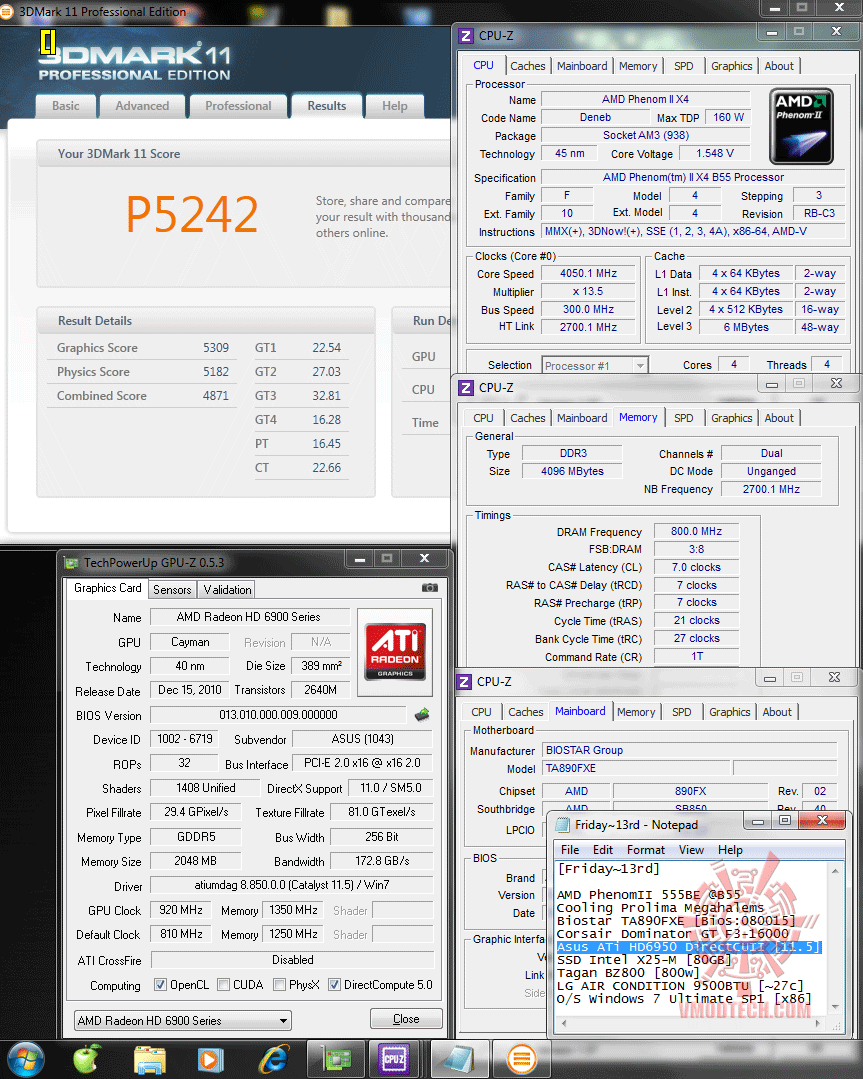Select the Results tab in 3DMark
This screenshot has height=1079, width=863.
click(327, 106)
